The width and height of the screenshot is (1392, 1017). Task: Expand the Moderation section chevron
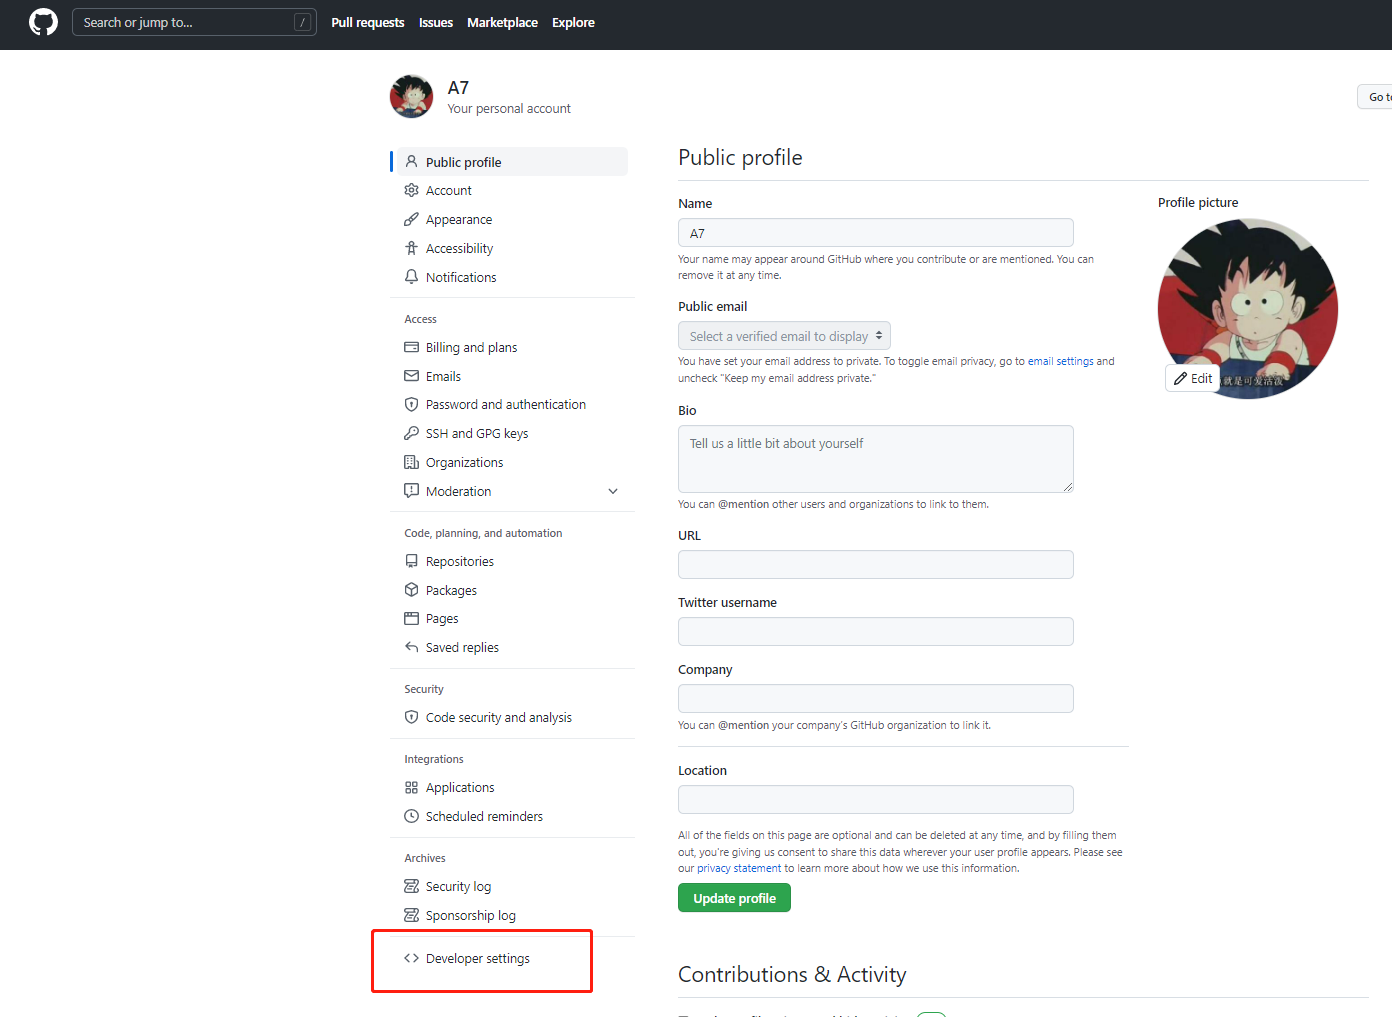point(613,491)
